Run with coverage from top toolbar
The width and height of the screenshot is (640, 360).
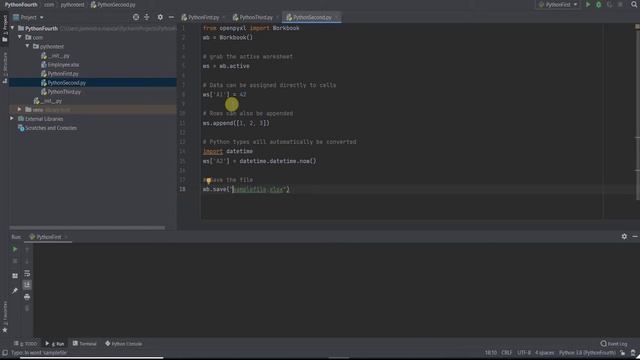[610, 5]
